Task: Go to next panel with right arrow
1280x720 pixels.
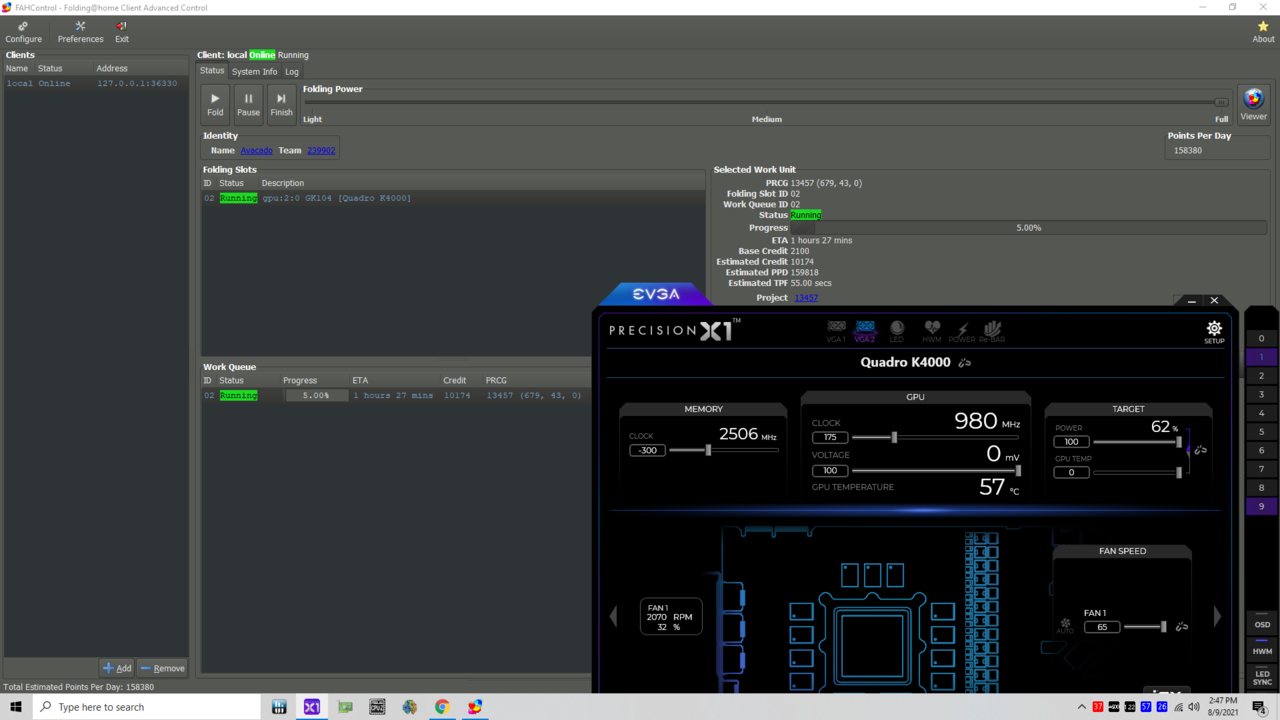Action: [x=1217, y=616]
